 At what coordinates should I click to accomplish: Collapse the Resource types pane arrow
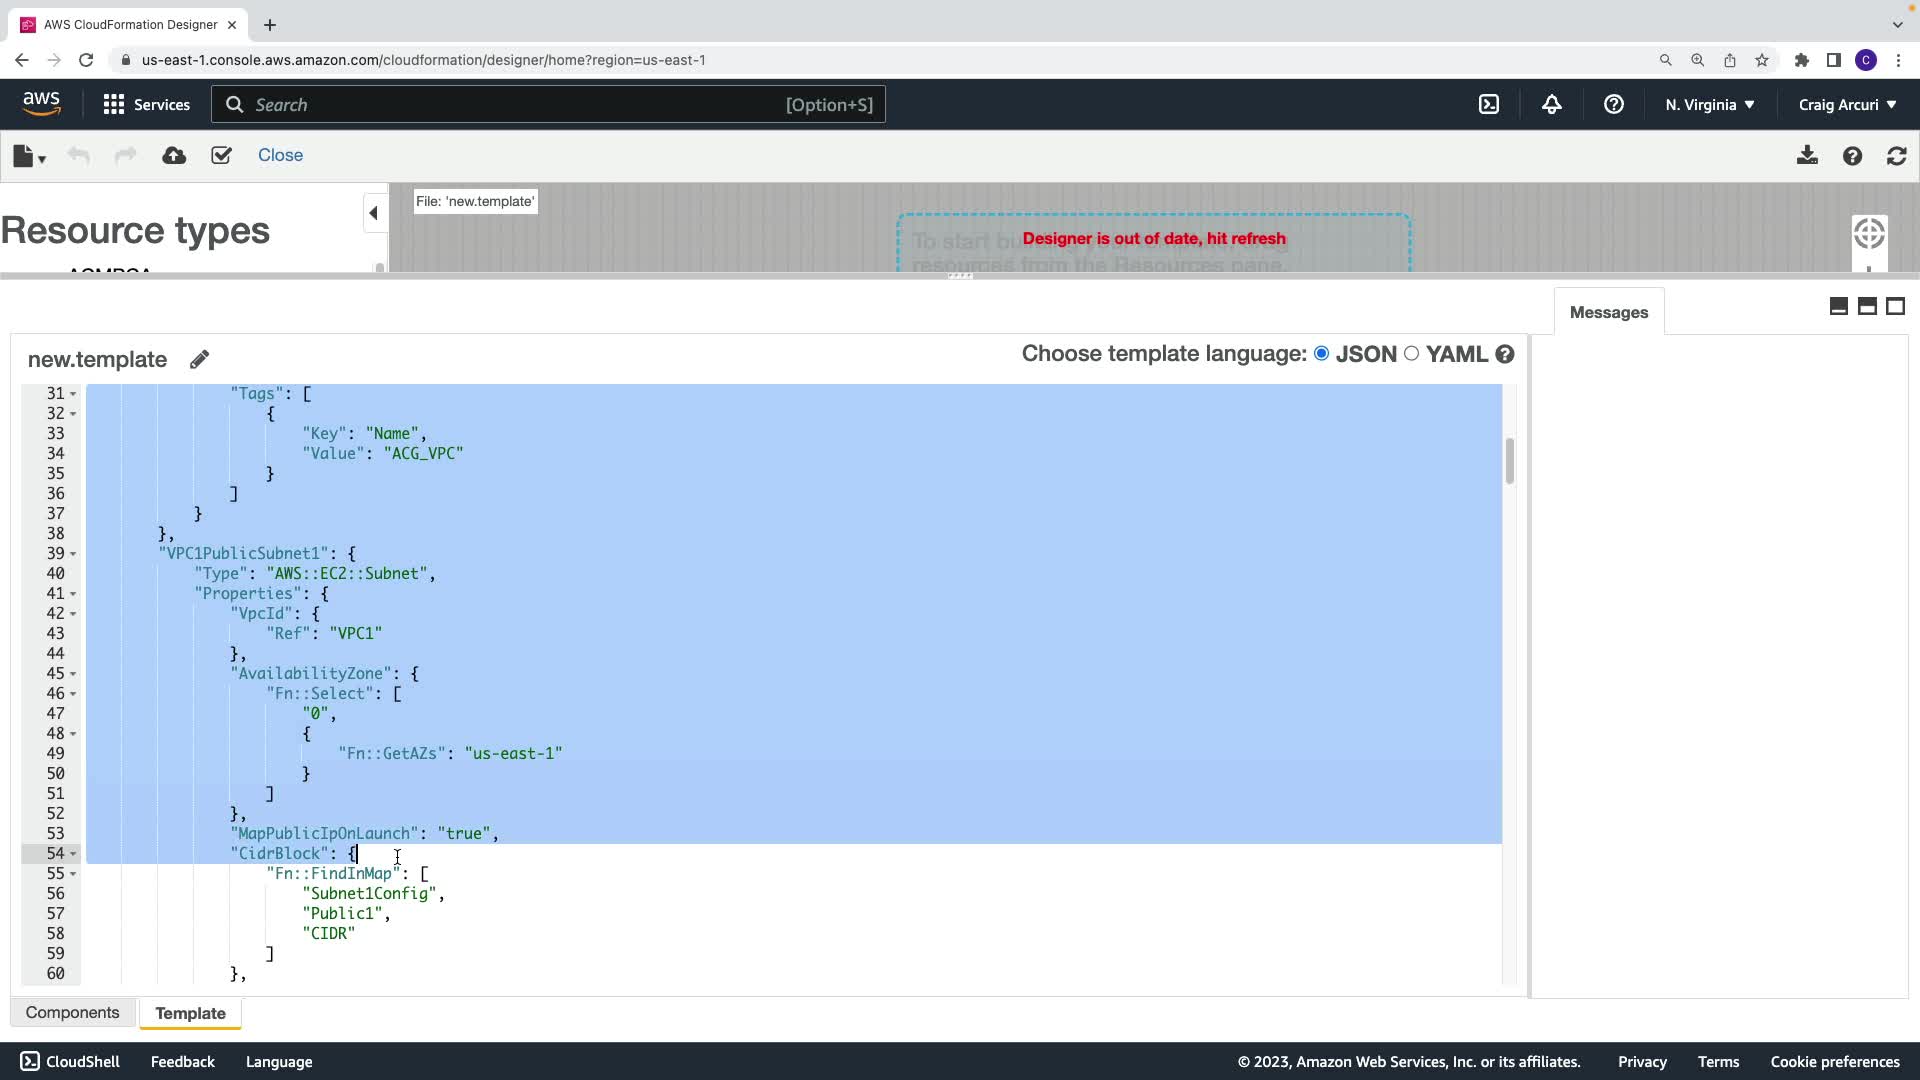click(x=373, y=213)
